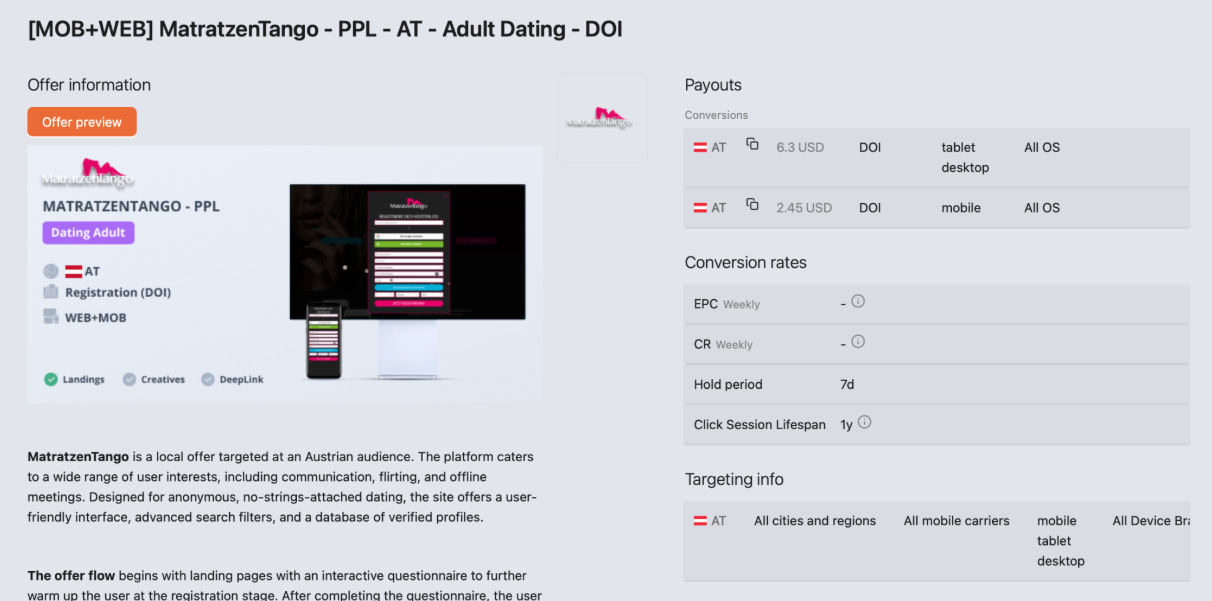Select the Targeting info heading
The image size is (1212, 601).
pos(734,479)
